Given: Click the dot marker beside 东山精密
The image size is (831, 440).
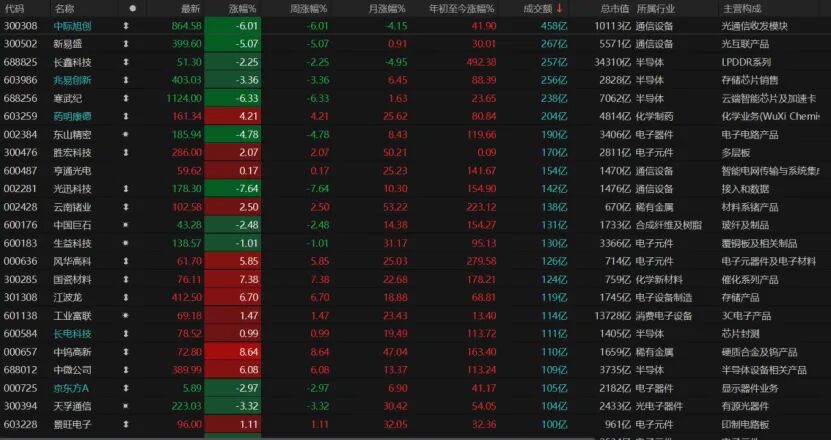Looking at the screenshot, I should [x=126, y=135].
